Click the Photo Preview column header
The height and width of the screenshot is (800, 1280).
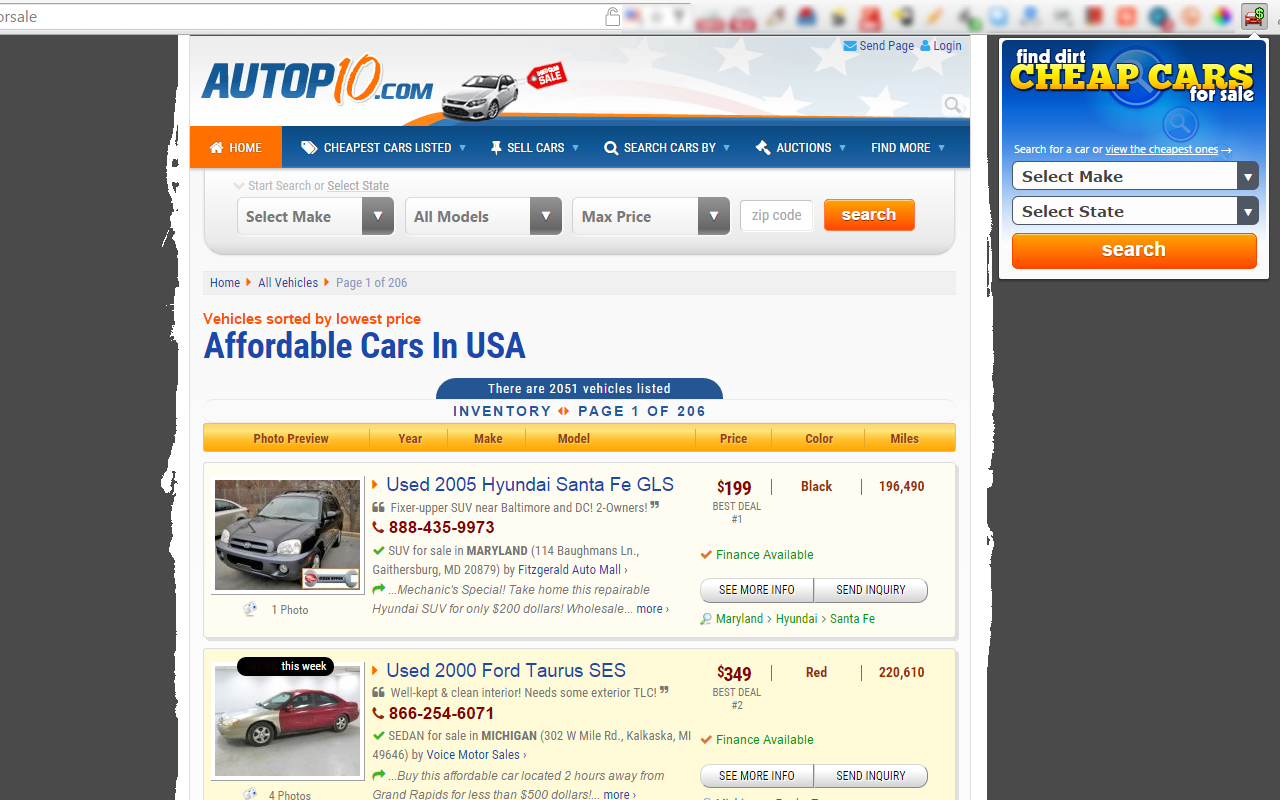point(291,438)
